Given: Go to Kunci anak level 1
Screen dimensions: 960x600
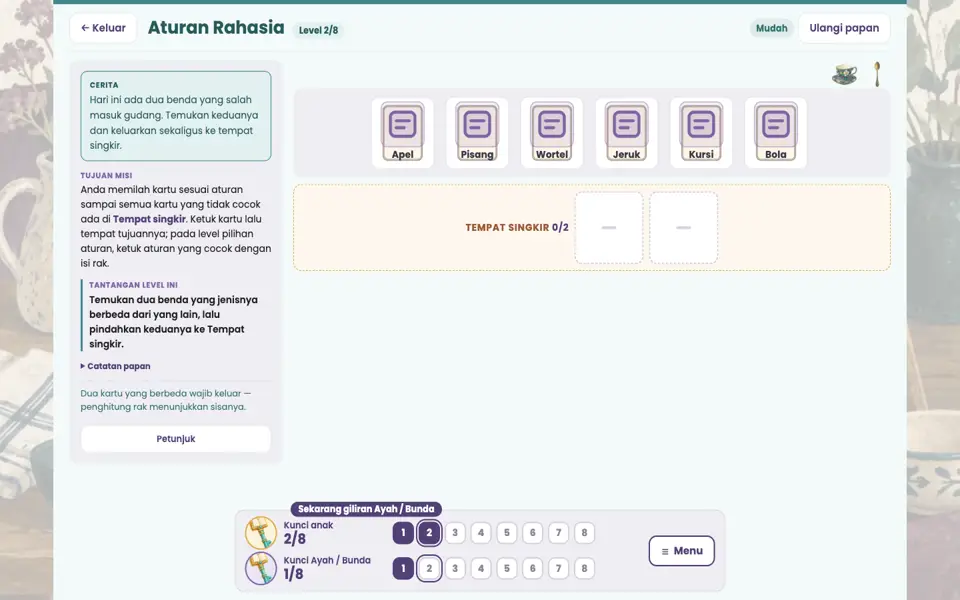Looking at the screenshot, I should [403, 533].
